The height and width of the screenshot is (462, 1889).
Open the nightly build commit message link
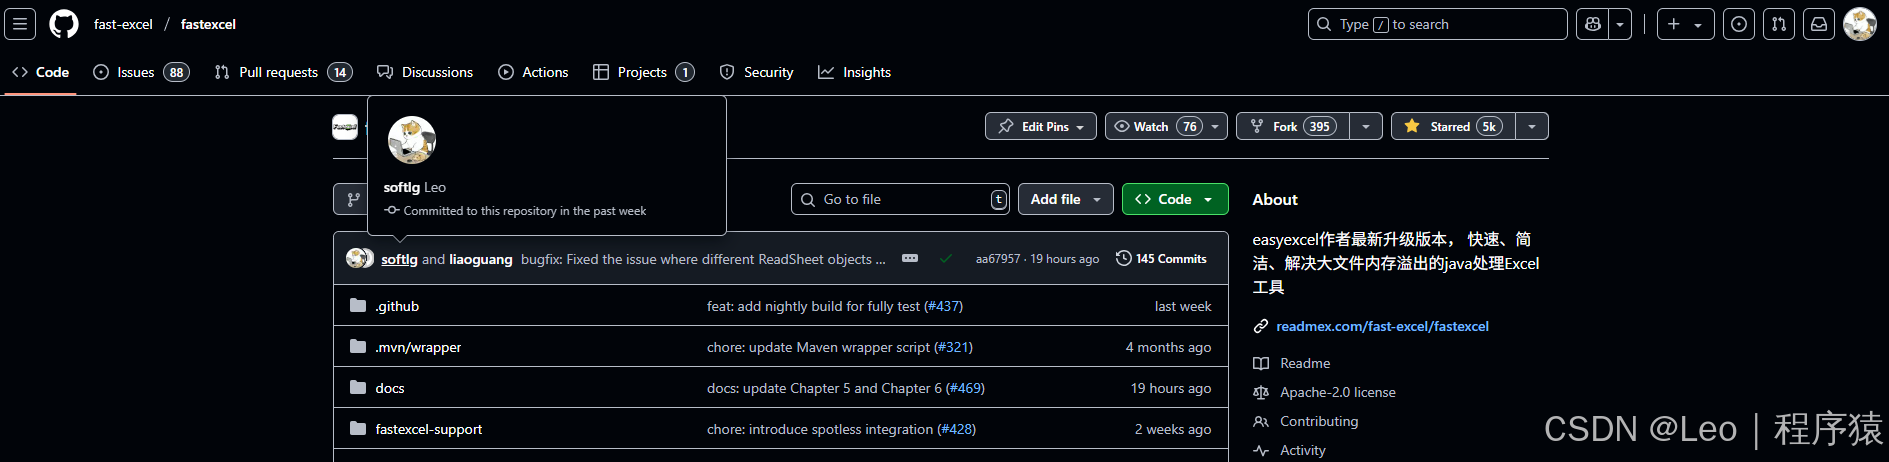click(813, 306)
